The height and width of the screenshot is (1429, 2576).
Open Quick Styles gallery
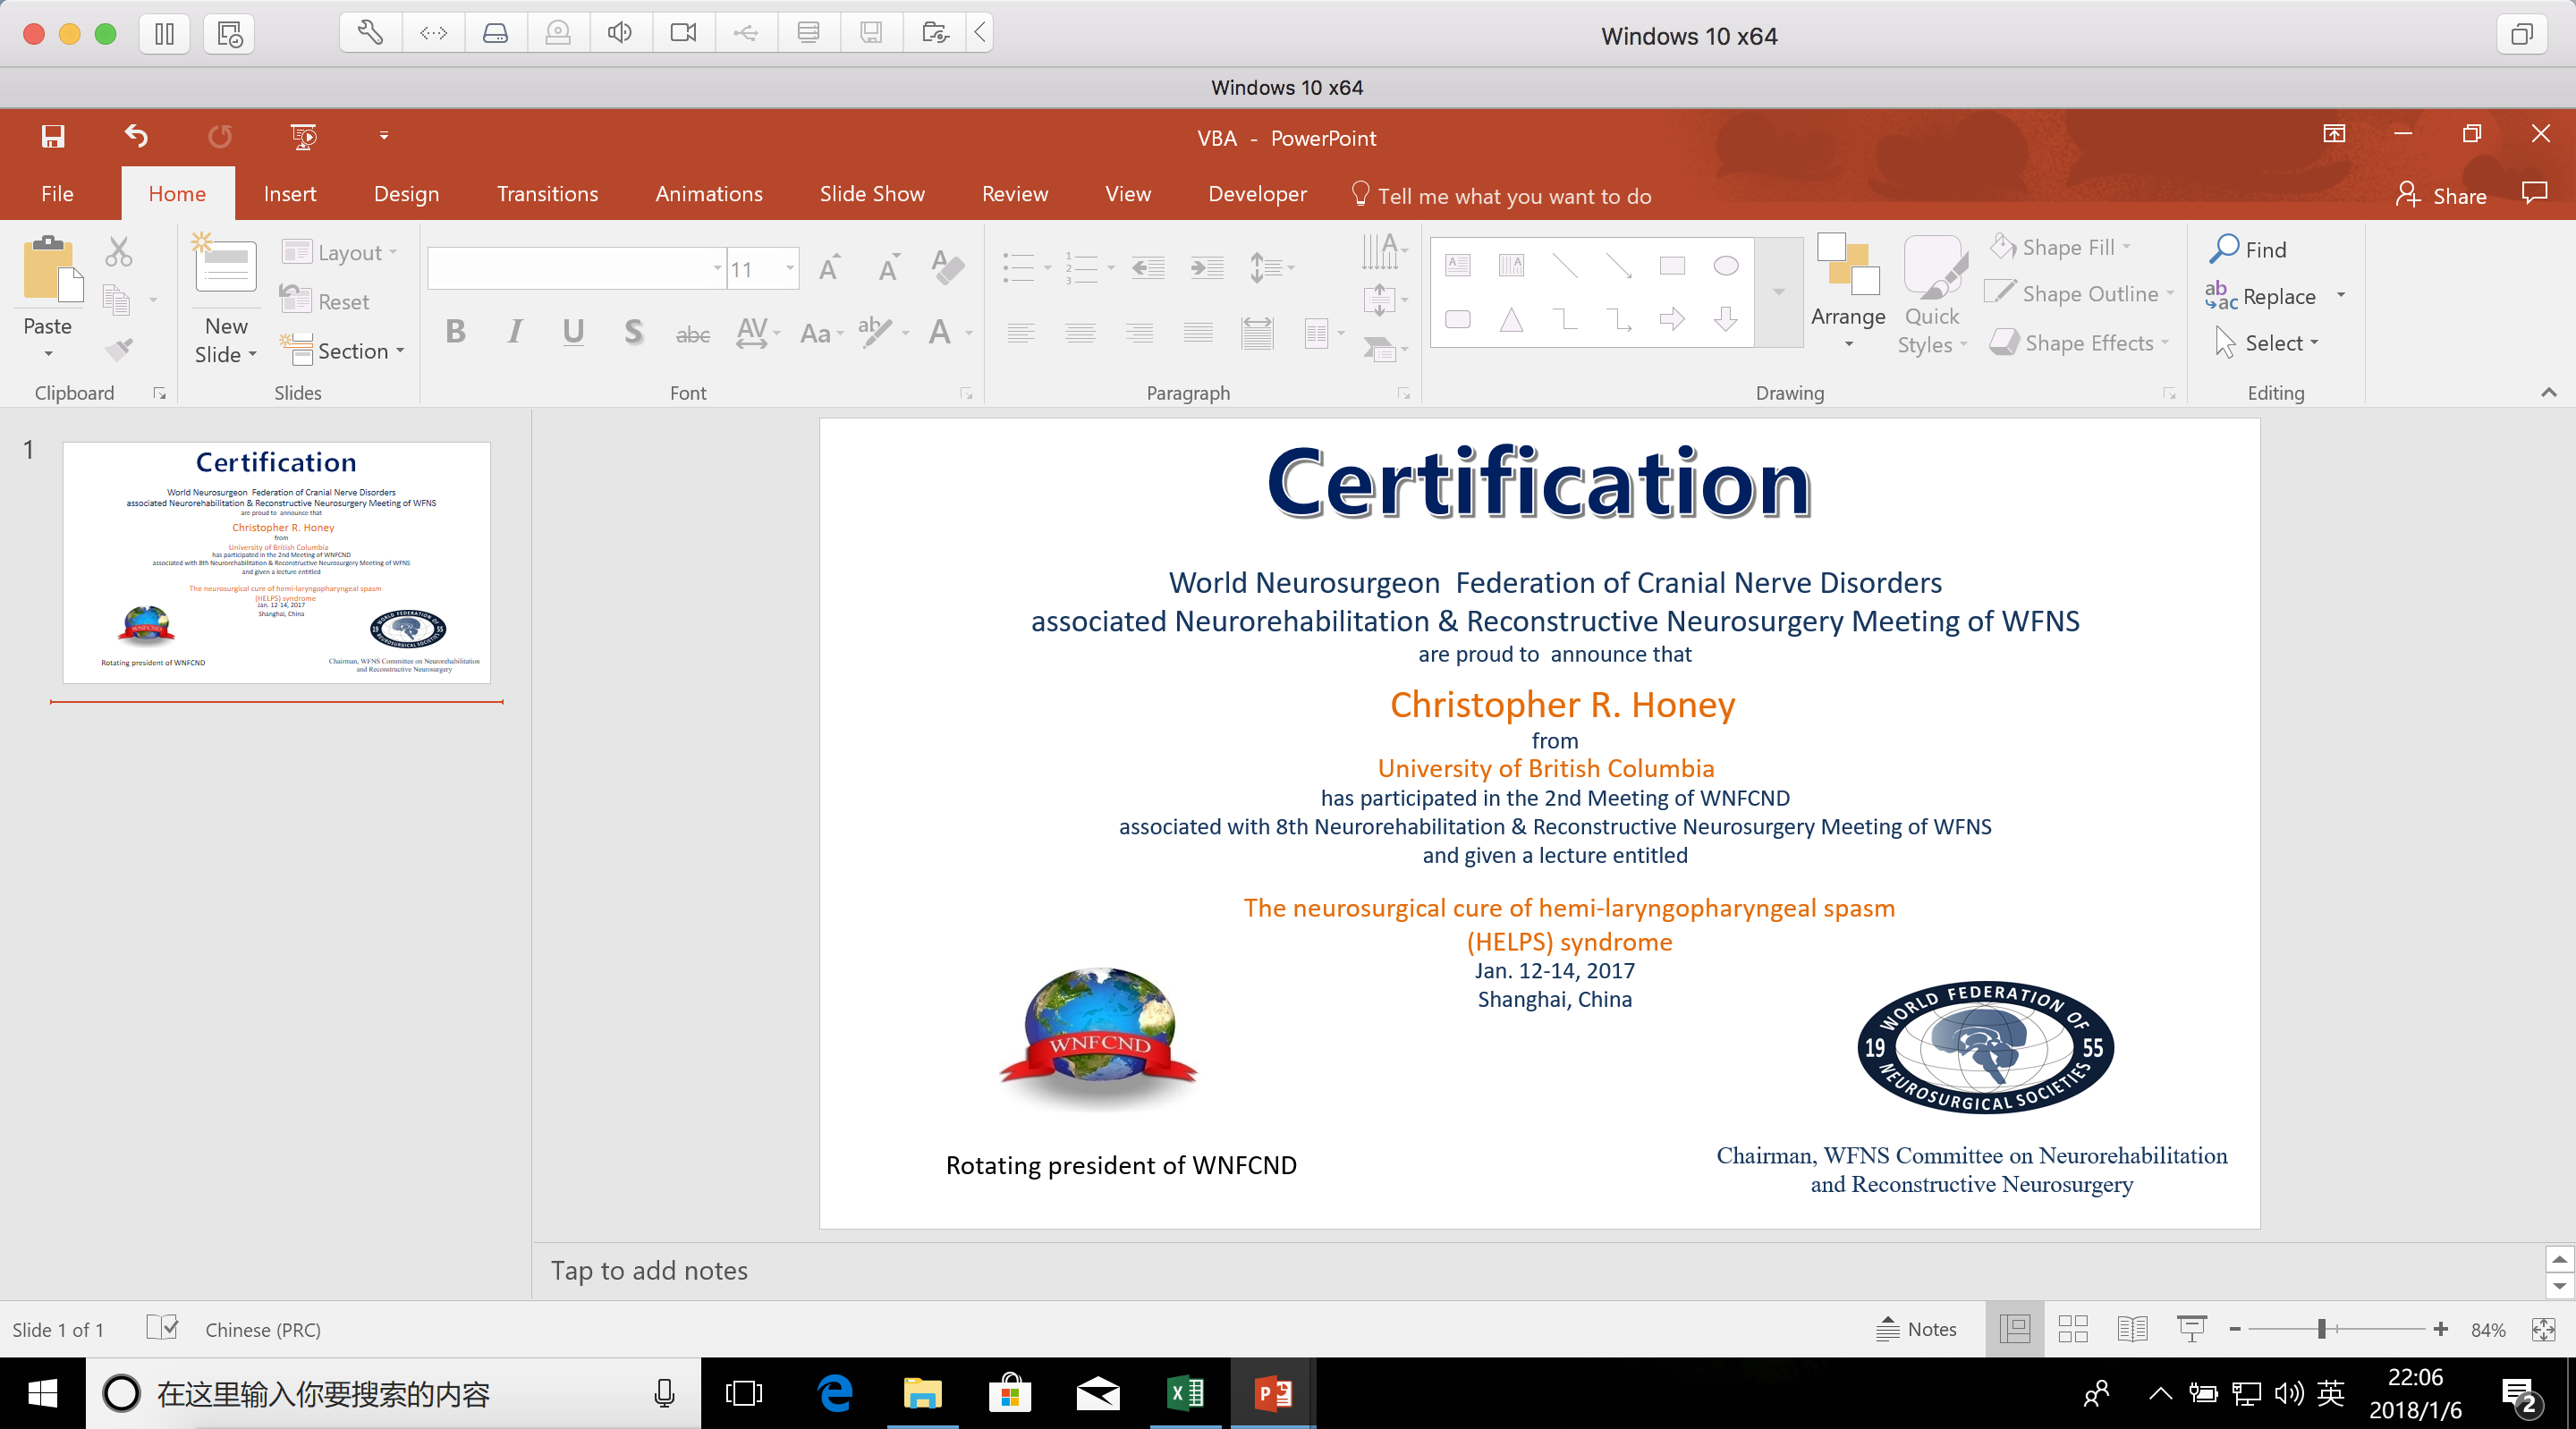point(1932,294)
